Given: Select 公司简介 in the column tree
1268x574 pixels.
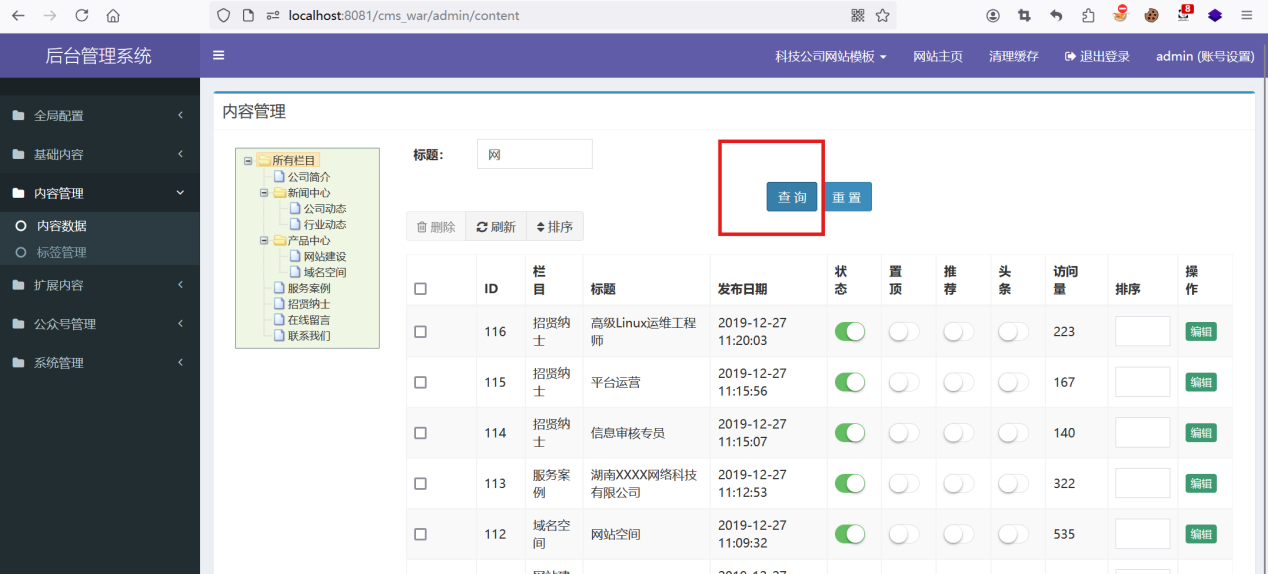Looking at the screenshot, I should pos(309,177).
